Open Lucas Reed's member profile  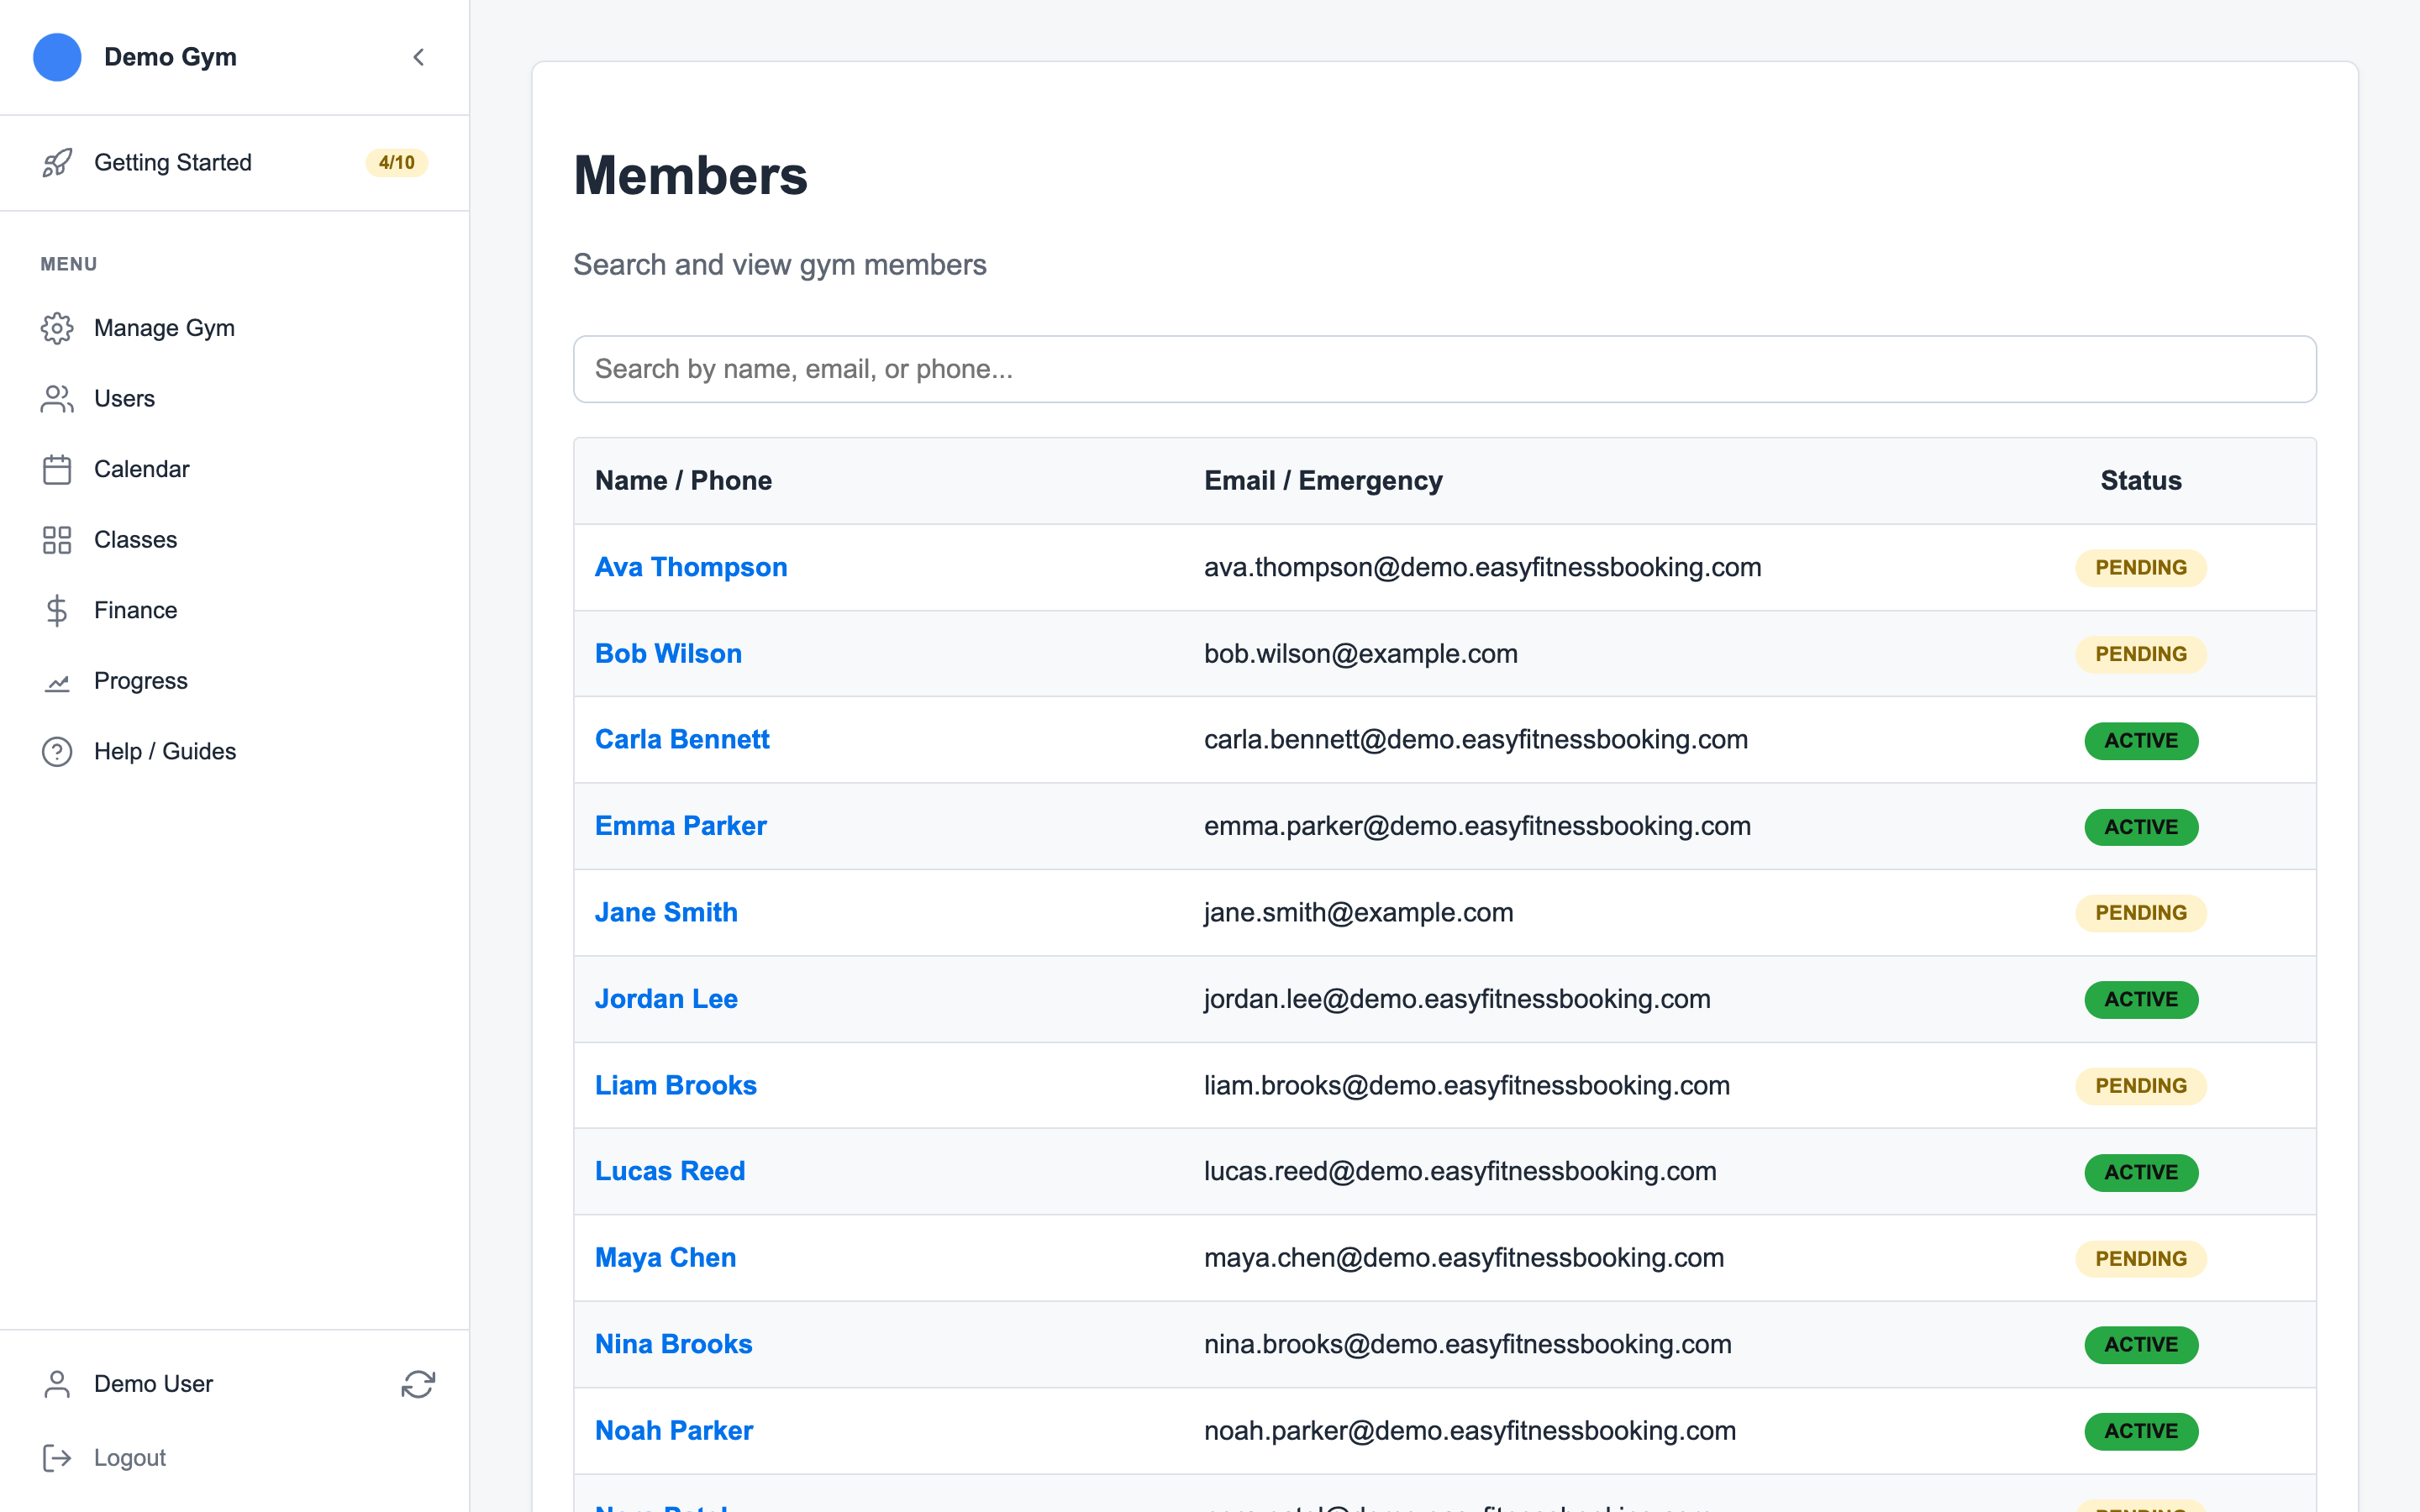coord(670,1171)
